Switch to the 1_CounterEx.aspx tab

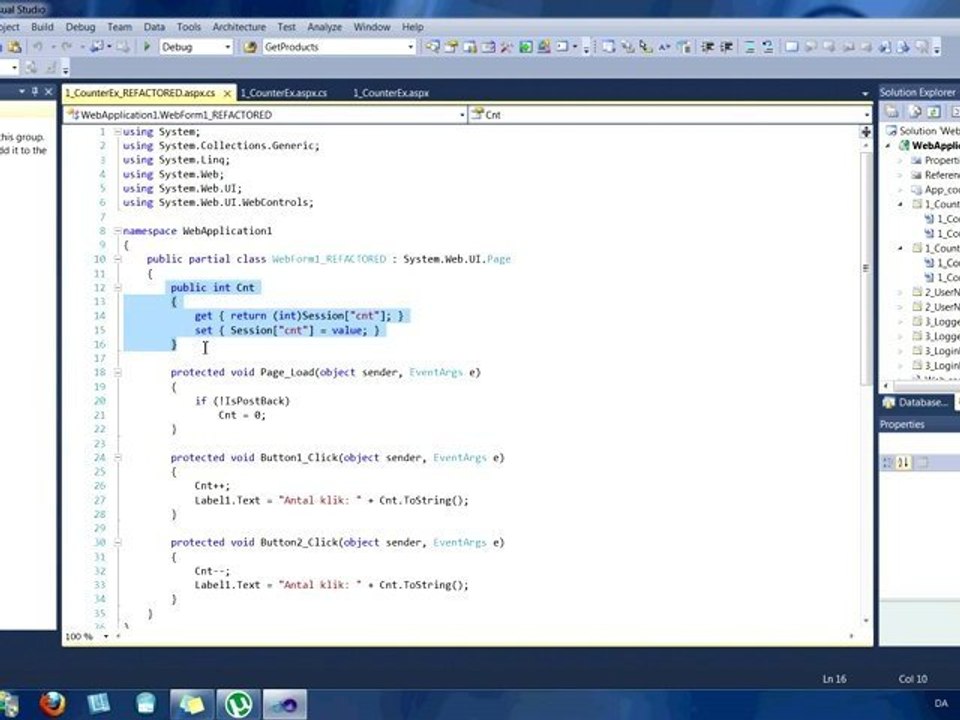tap(391, 93)
